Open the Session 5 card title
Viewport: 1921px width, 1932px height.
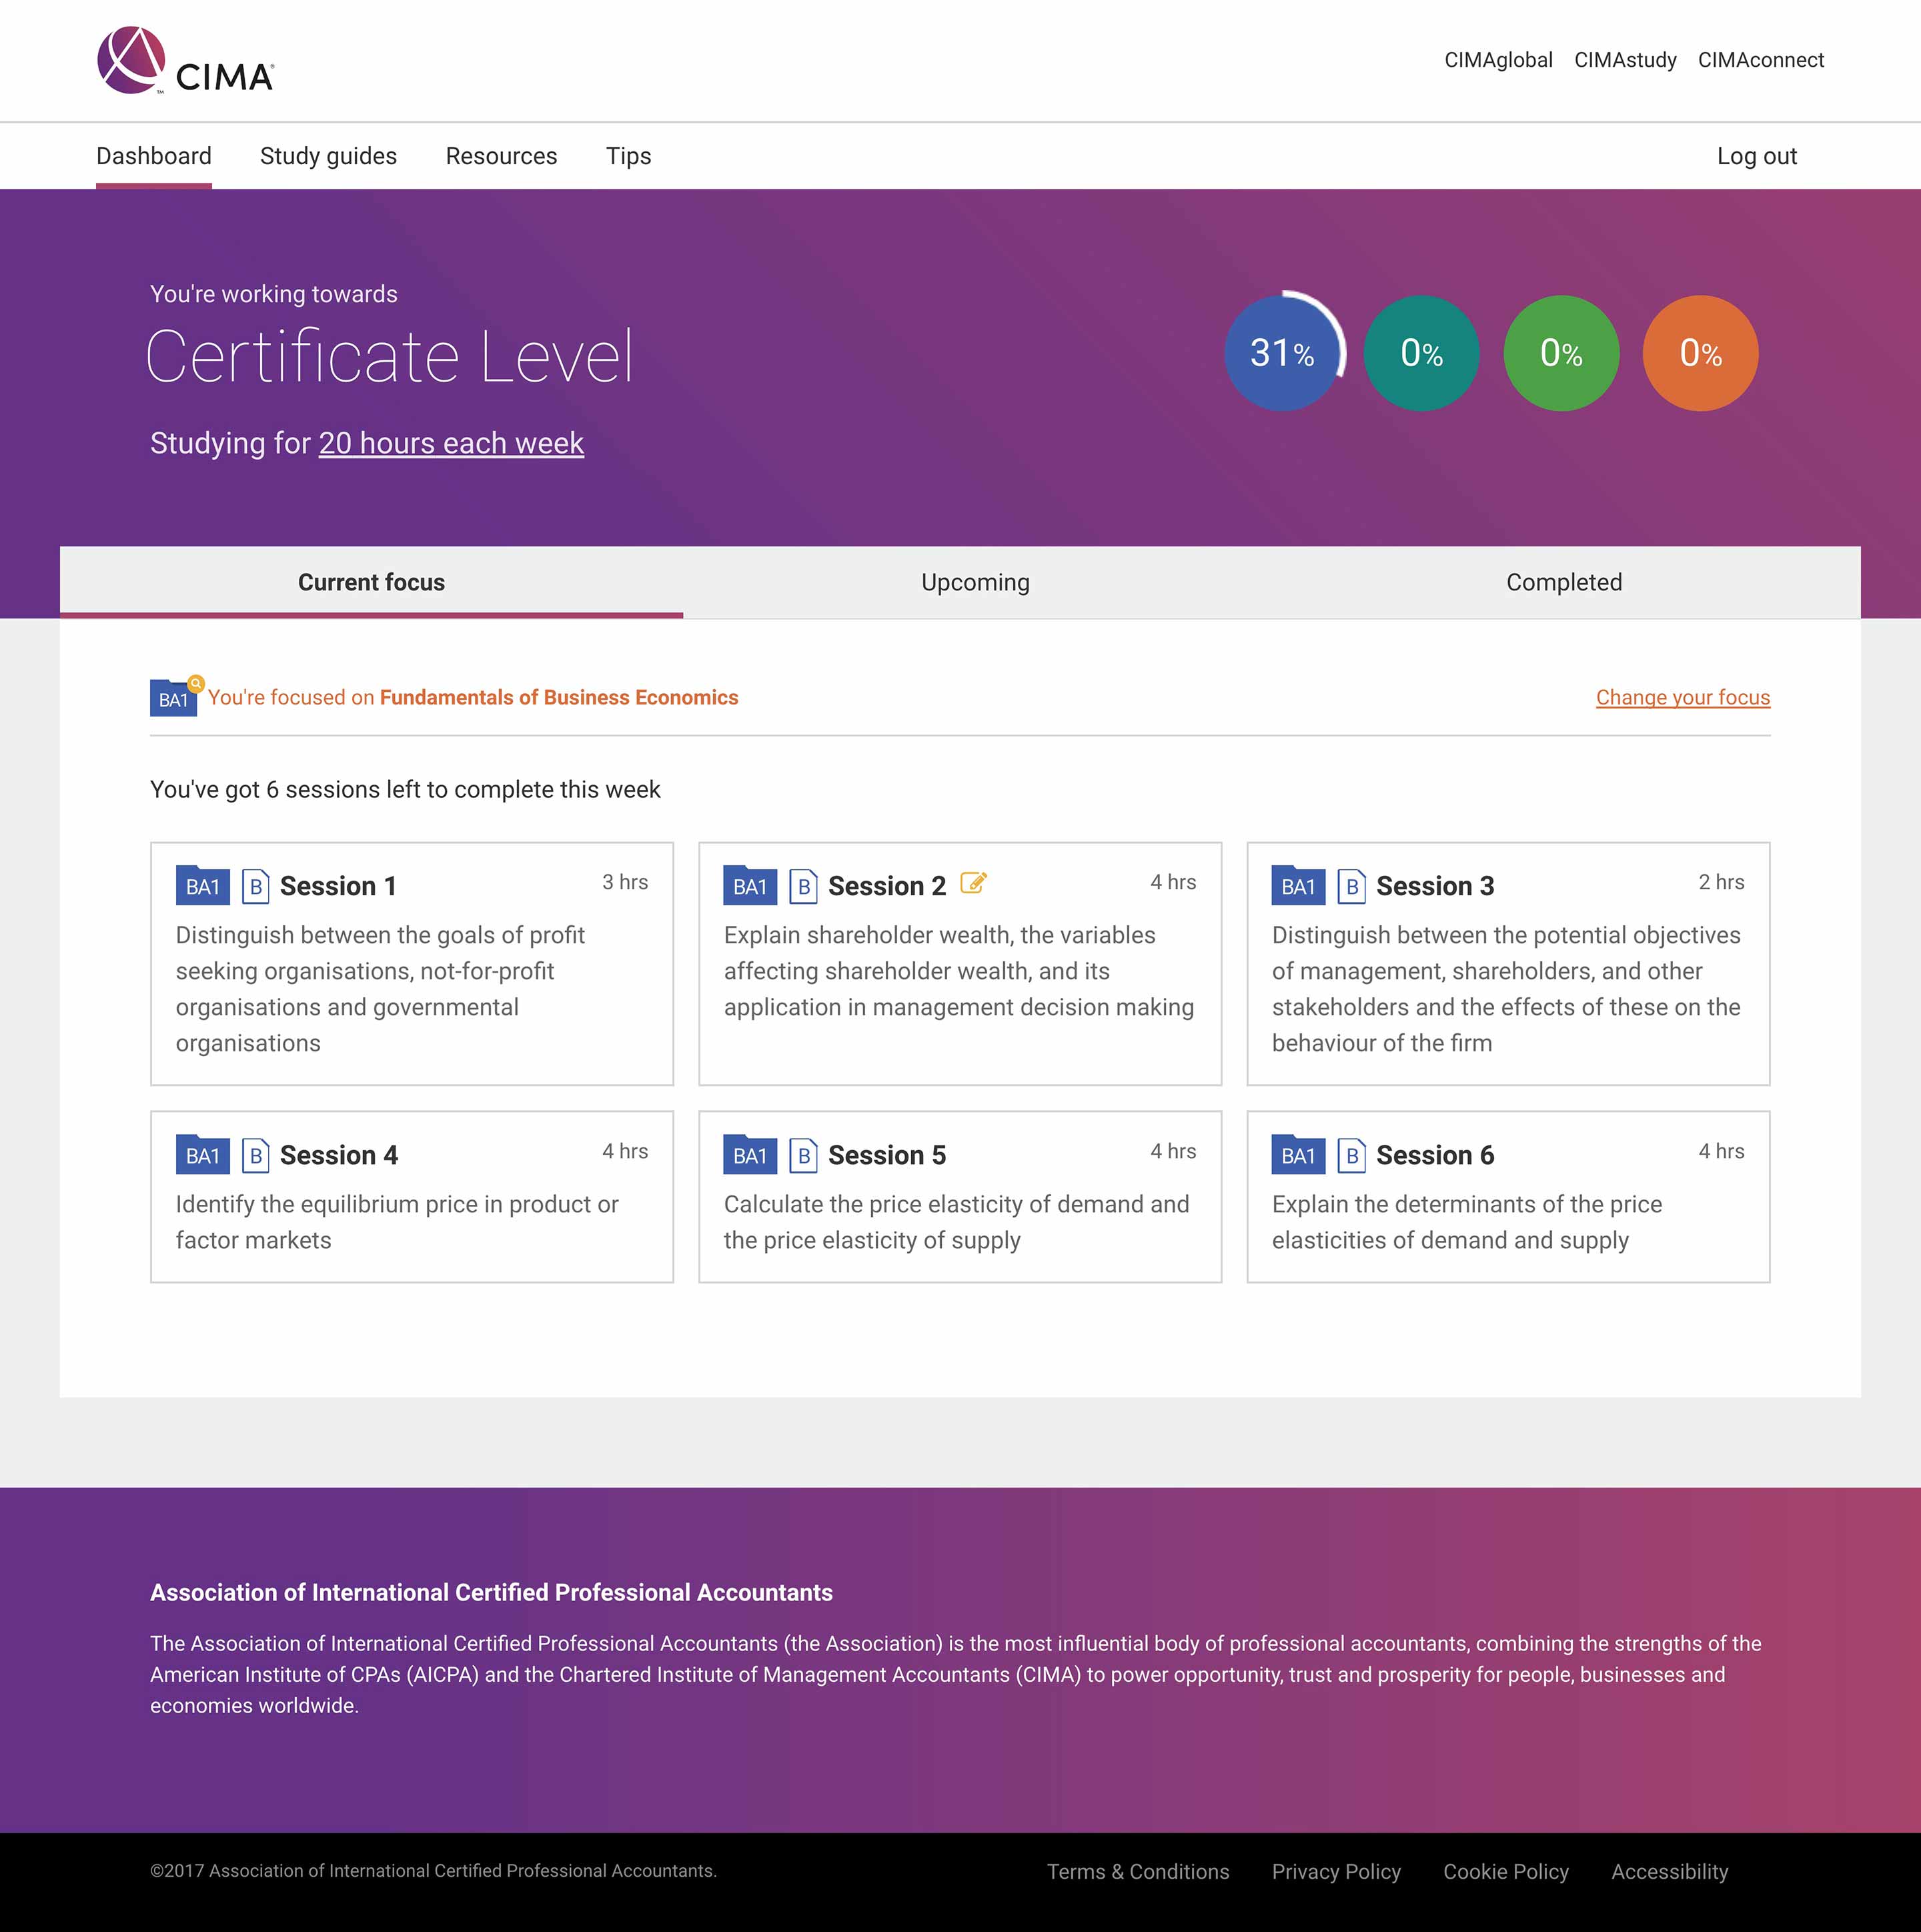[887, 1155]
